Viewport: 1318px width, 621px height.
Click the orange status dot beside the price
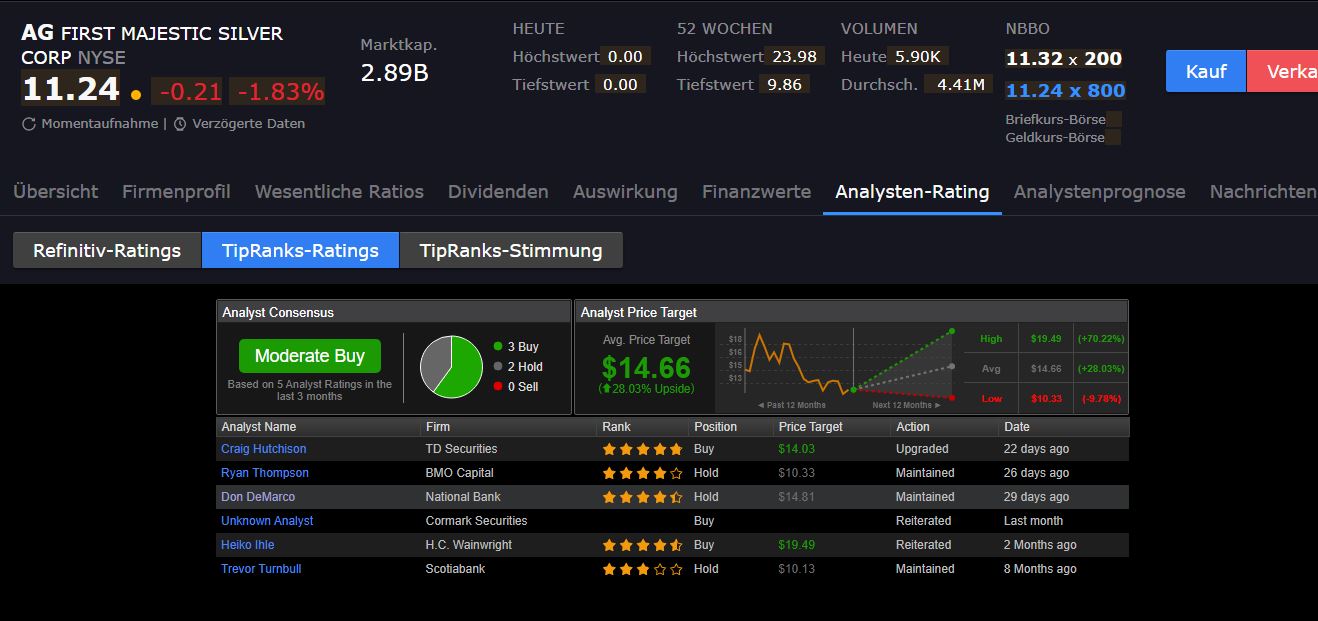point(136,95)
